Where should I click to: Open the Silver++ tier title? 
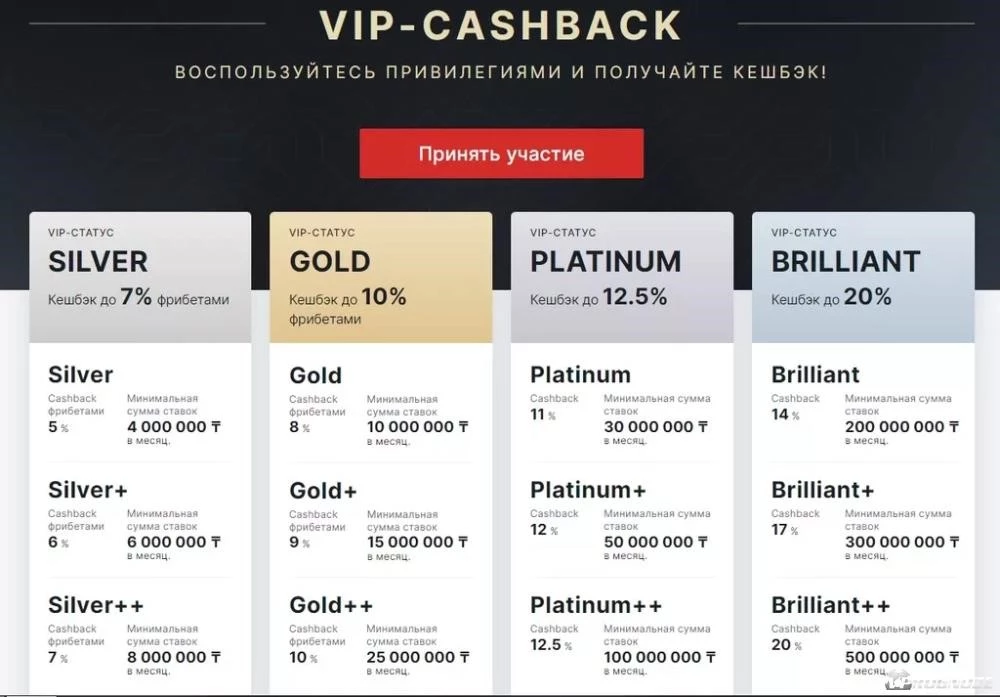96,605
